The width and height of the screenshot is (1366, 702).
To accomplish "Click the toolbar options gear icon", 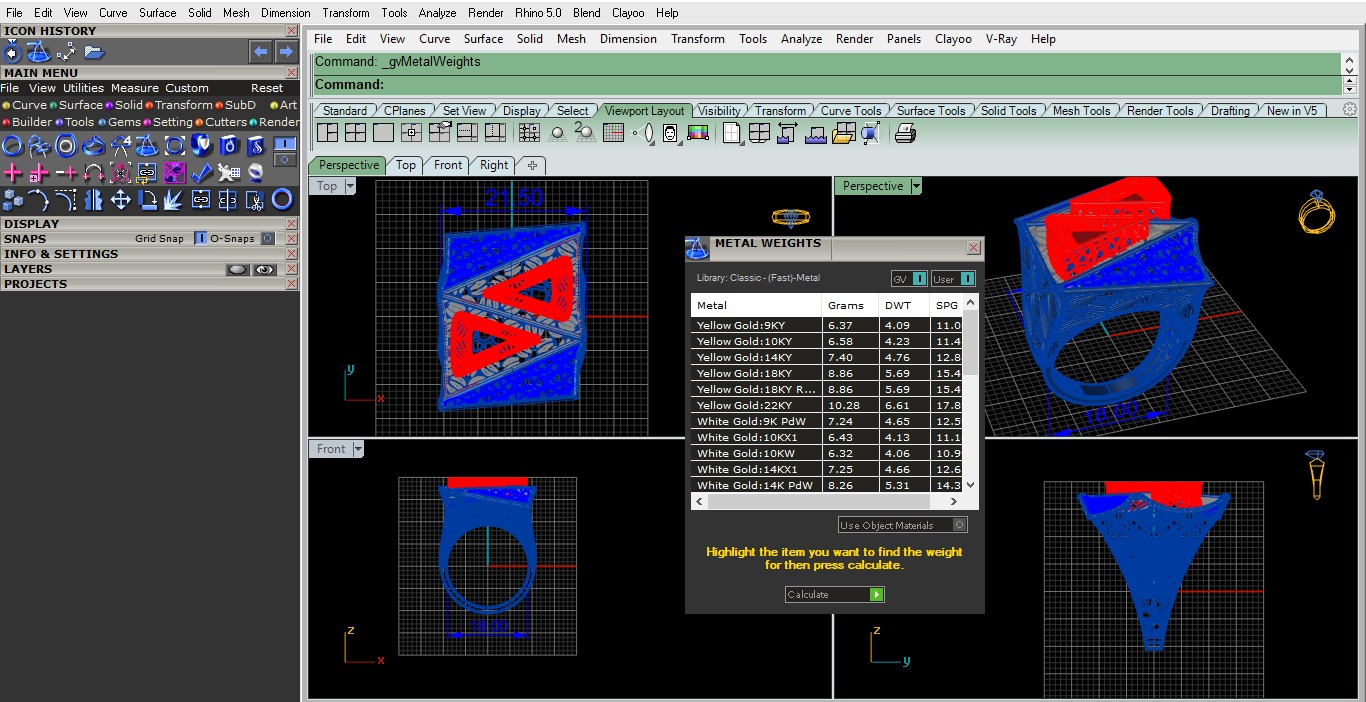I will tap(1350, 110).
